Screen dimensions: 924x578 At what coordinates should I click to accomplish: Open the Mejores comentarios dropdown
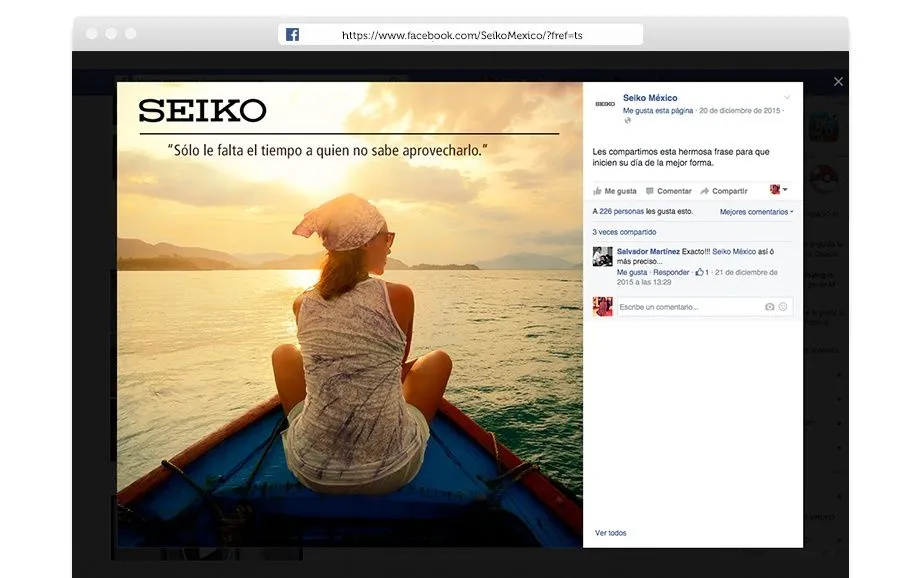(x=754, y=212)
